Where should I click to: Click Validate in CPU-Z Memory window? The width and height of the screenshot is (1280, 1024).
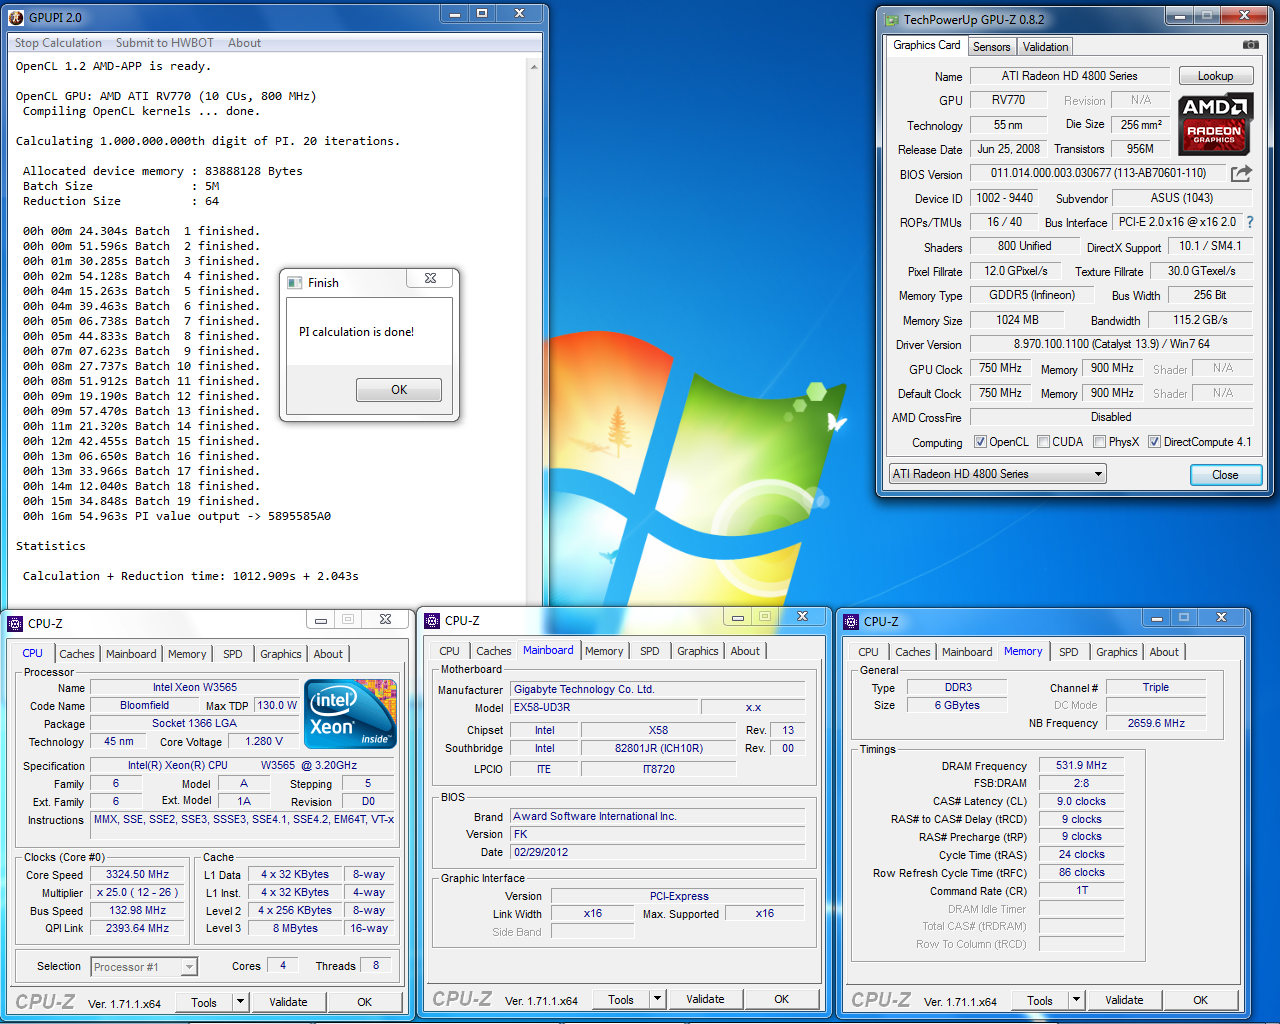pos(1124,1000)
